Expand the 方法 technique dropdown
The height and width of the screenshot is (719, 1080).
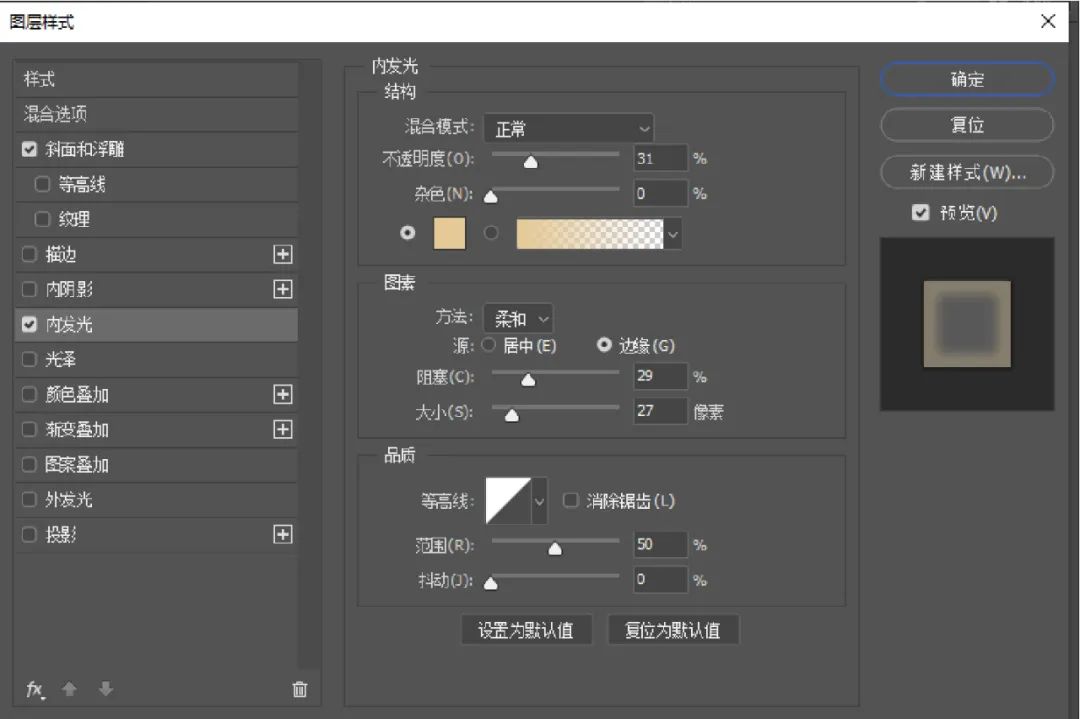(518, 319)
